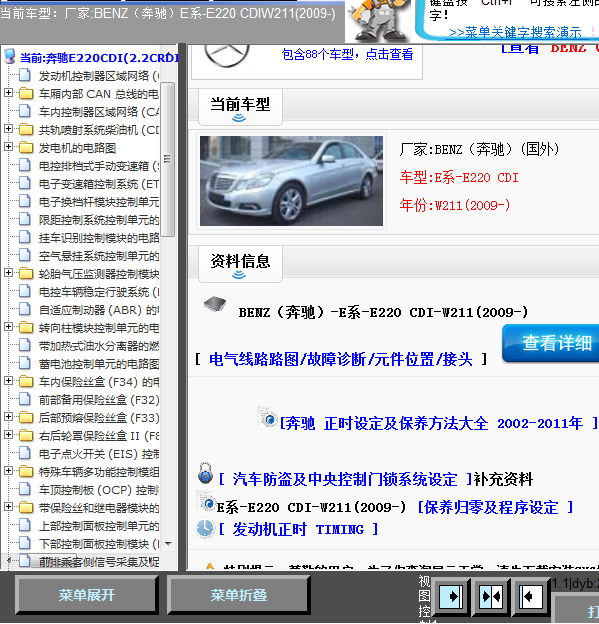Viewport: 599px width, 624px height.
Task: Click the 车顶控制板 (OCP) document icon
Action: coord(25,489)
